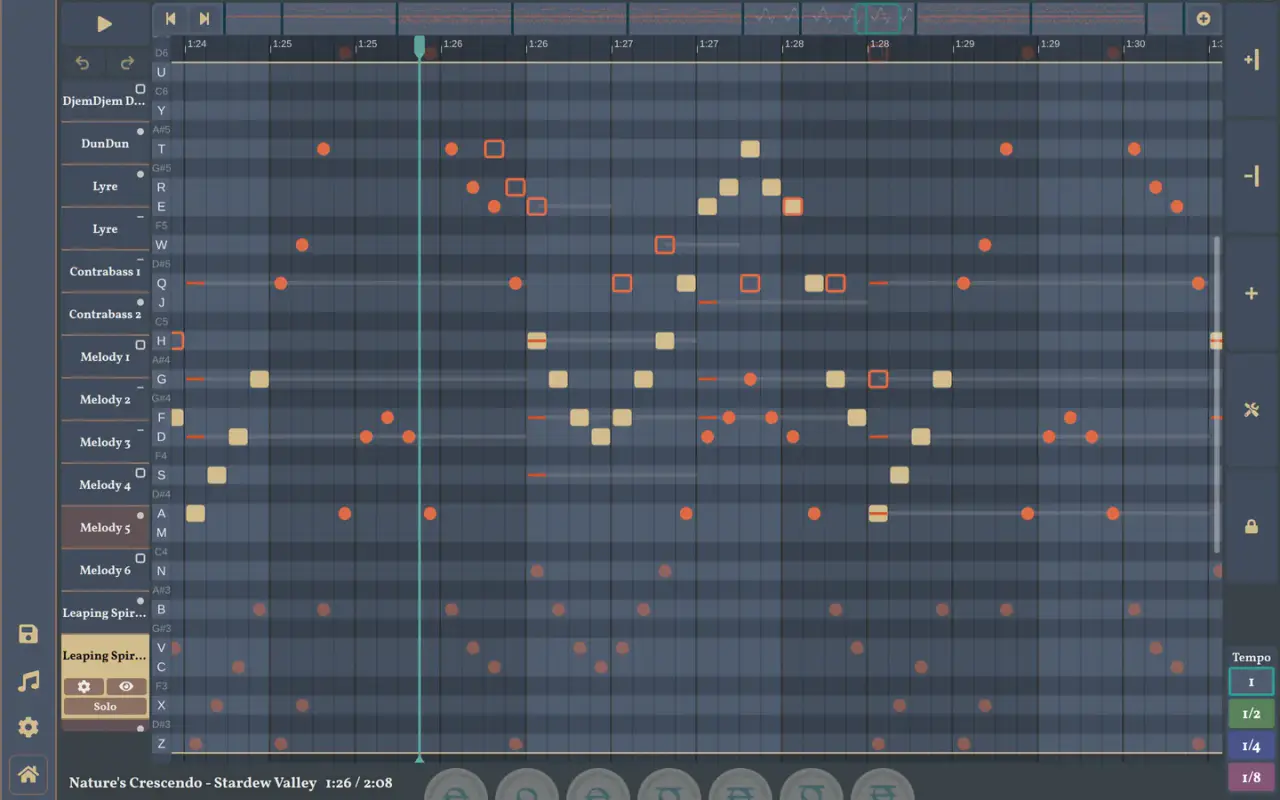Set tempo to 1
Viewport: 1280px width, 800px height.
[1251, 682]
